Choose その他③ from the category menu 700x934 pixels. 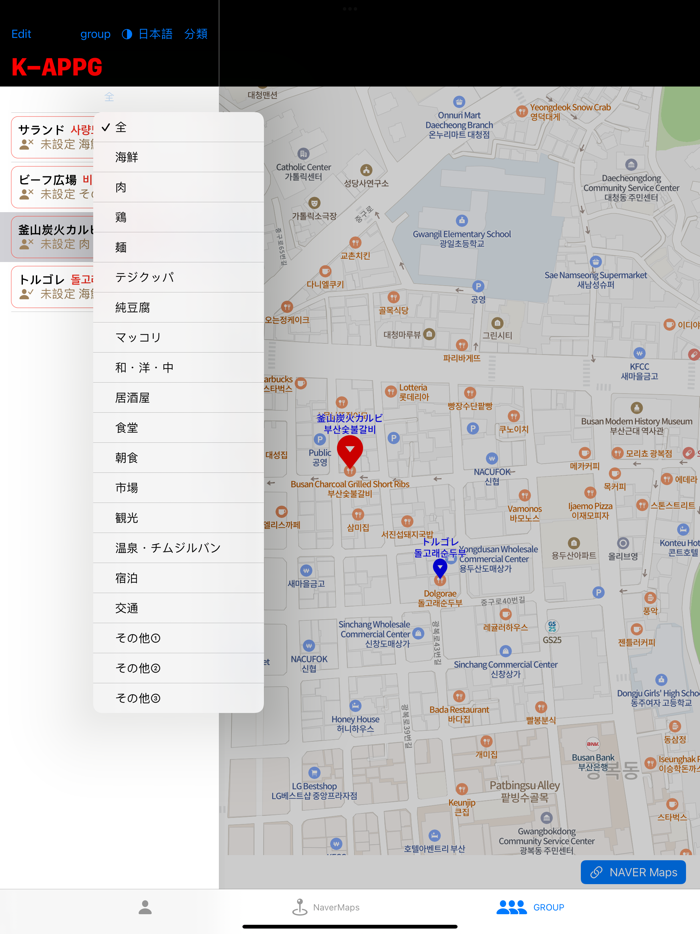(178, 698)
